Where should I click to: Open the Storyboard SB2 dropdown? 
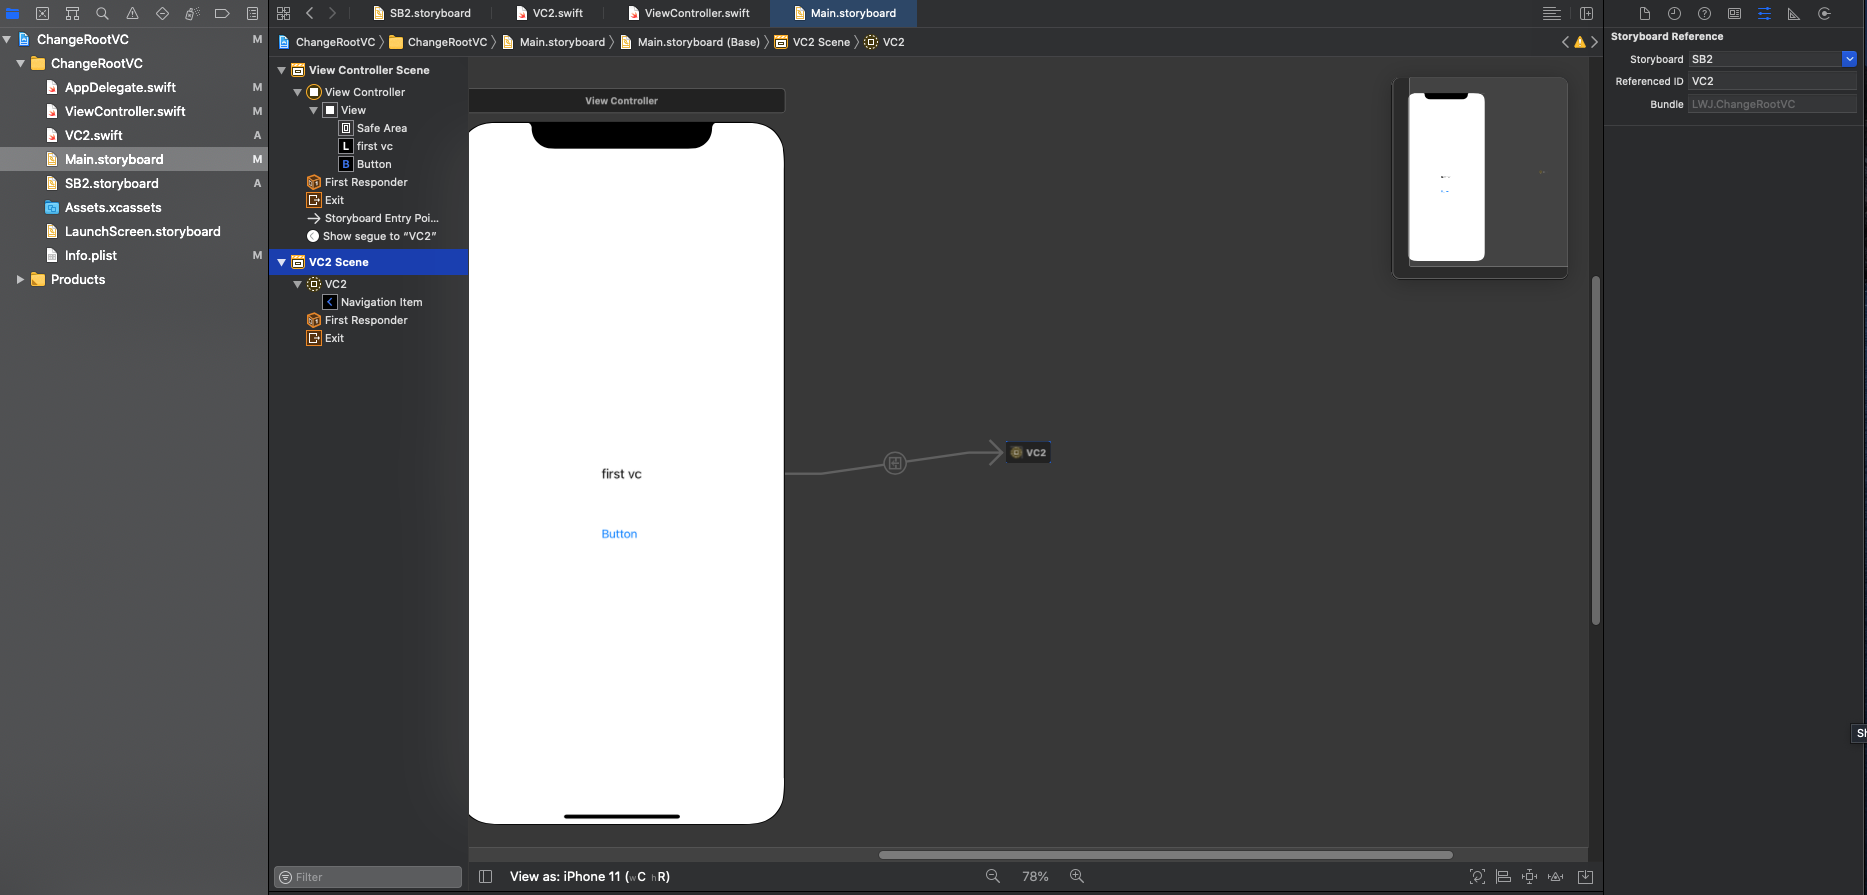click(1849, 59)
